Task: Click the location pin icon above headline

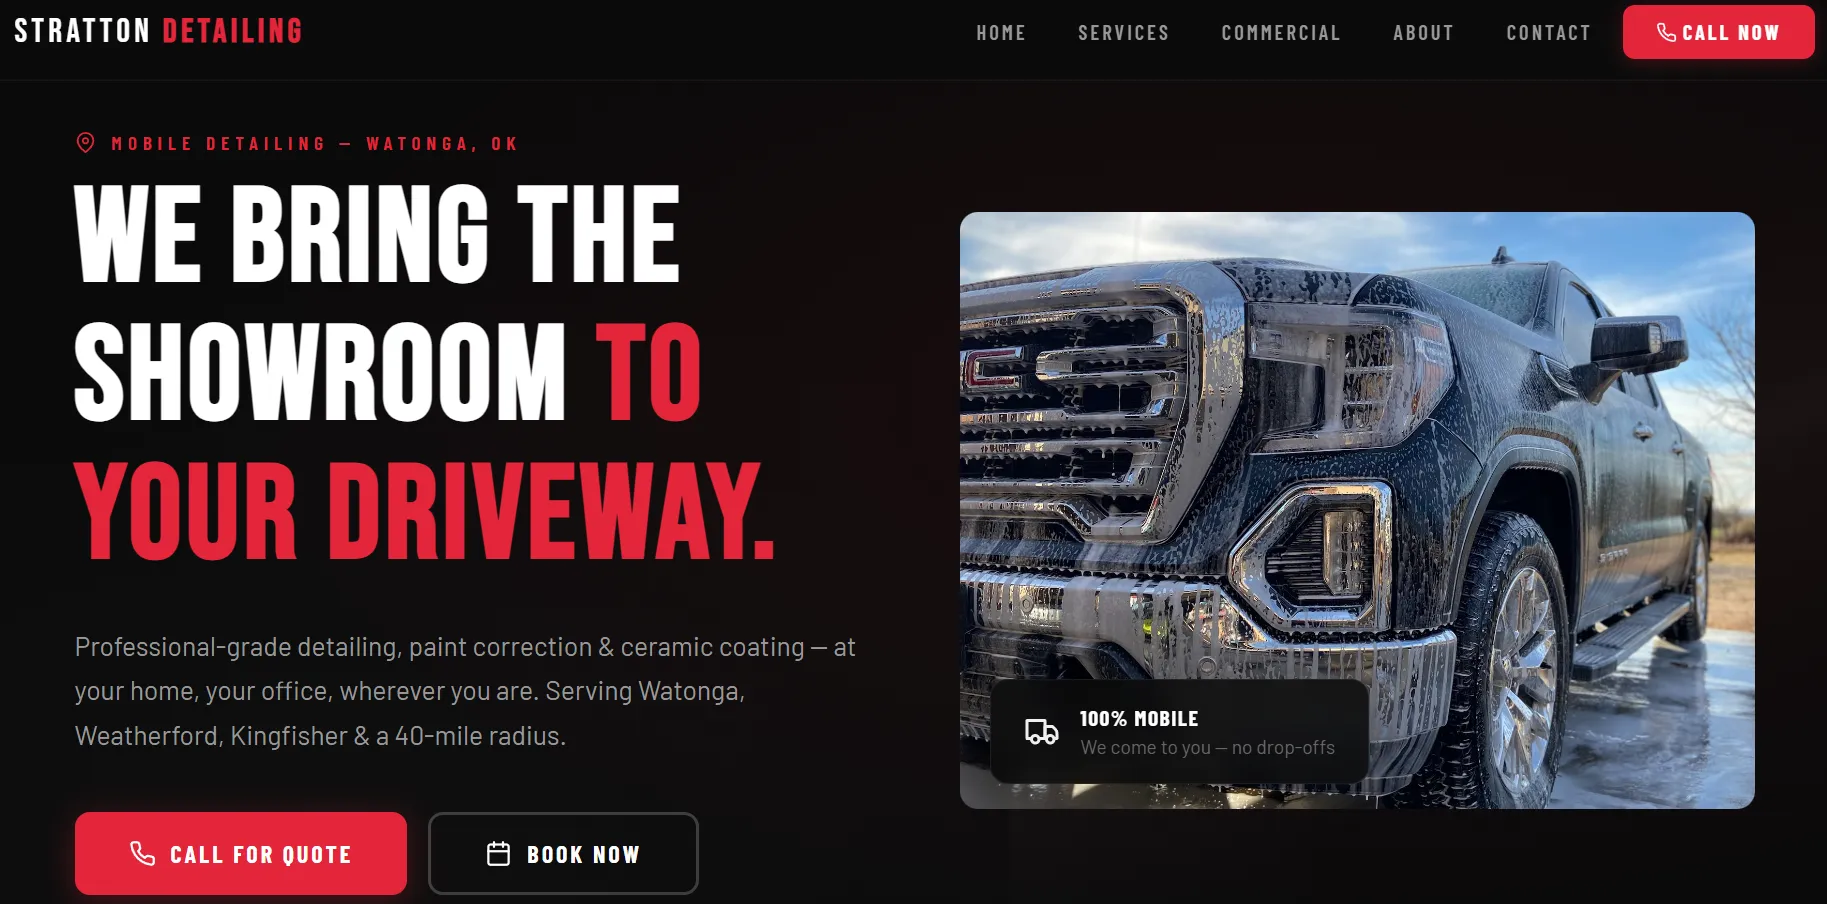Action: [86, 143]
